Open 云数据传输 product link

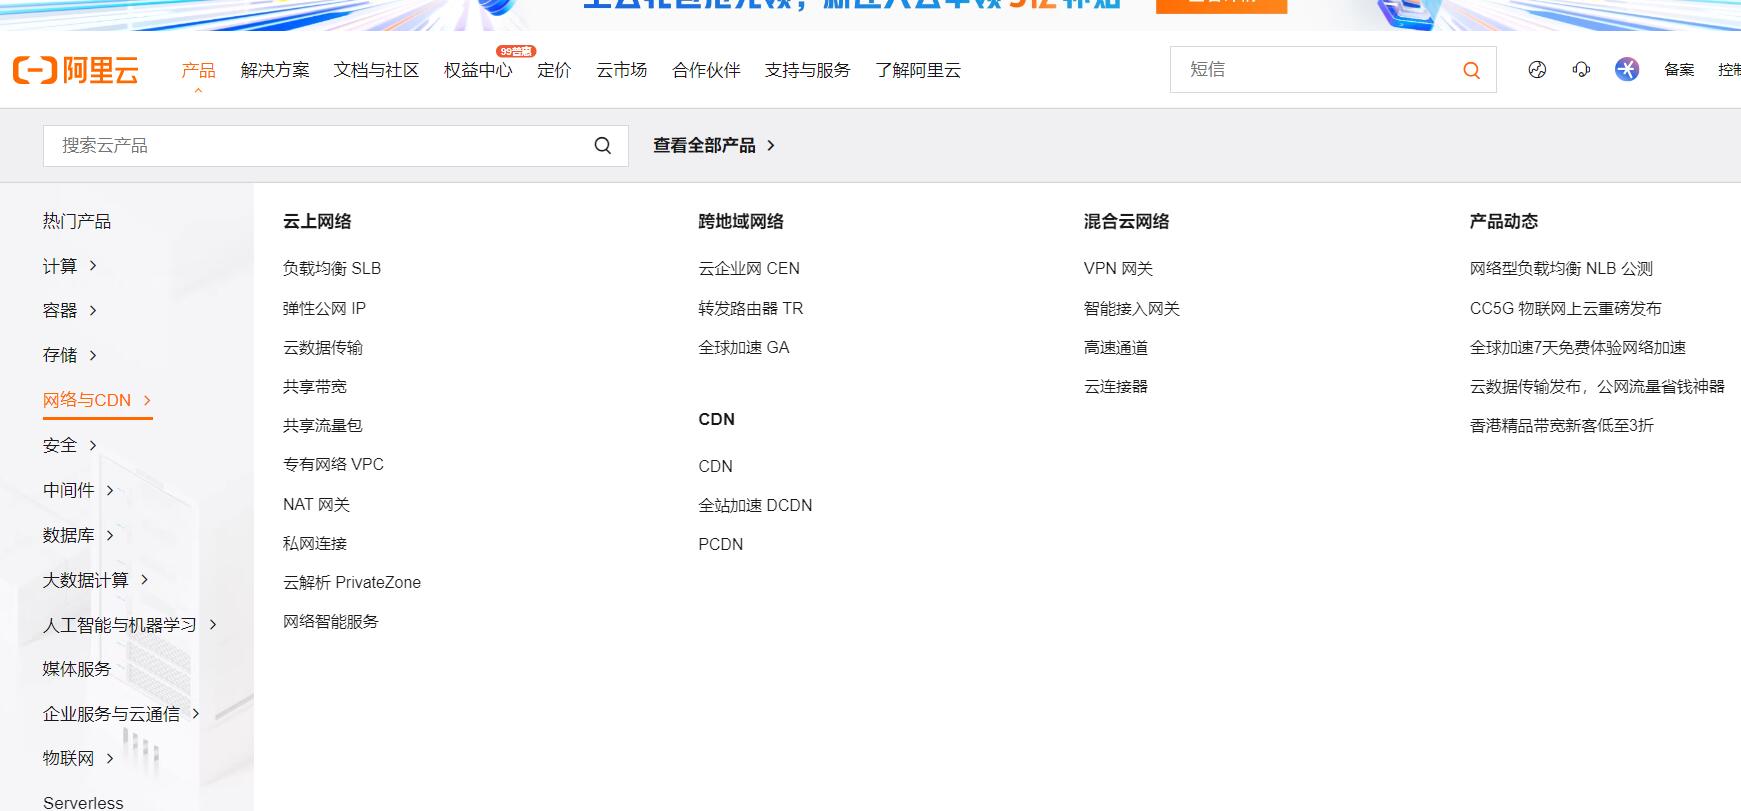click(323, 347)
